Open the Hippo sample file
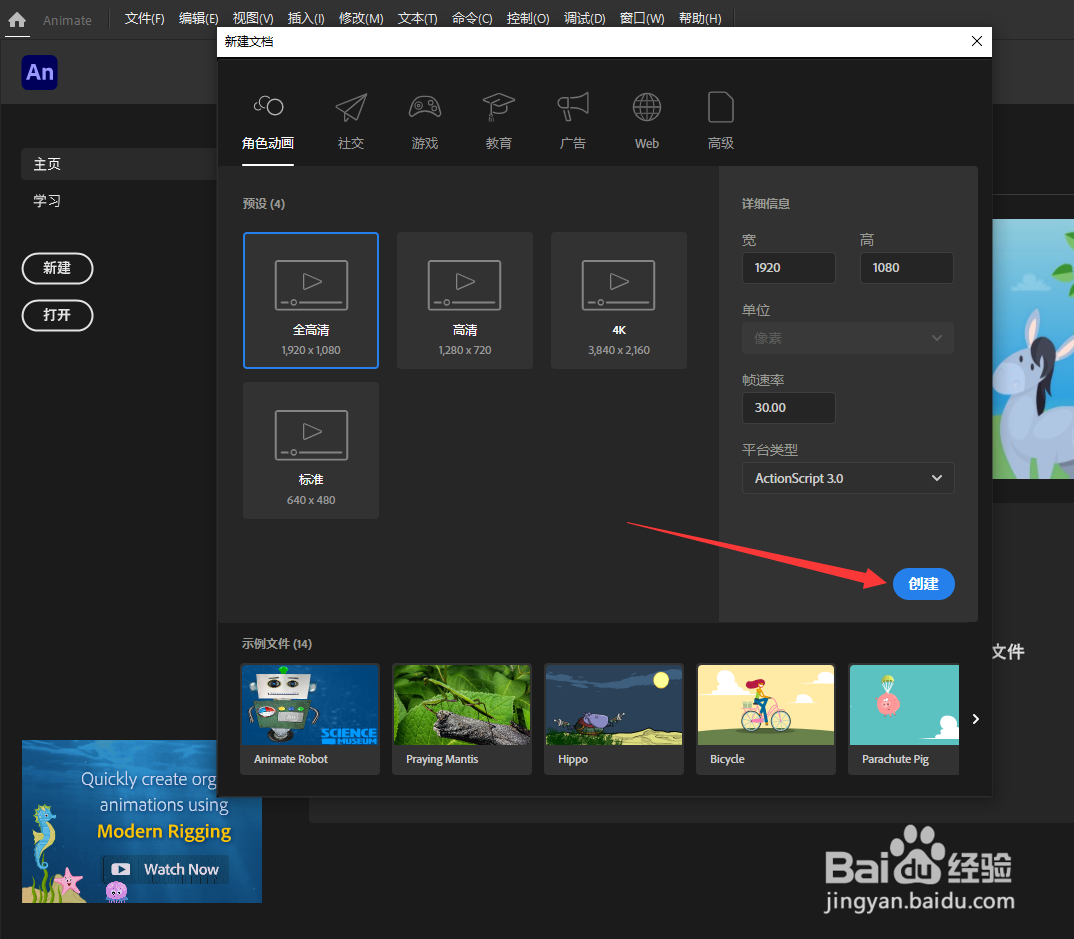Screen dimensions: 1074x939 [614, 719]
